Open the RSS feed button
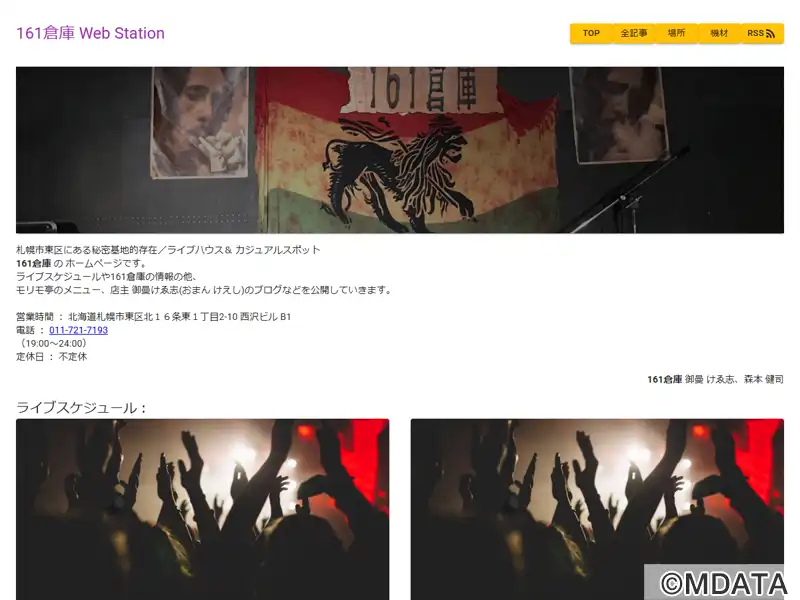 pos(762,33)
